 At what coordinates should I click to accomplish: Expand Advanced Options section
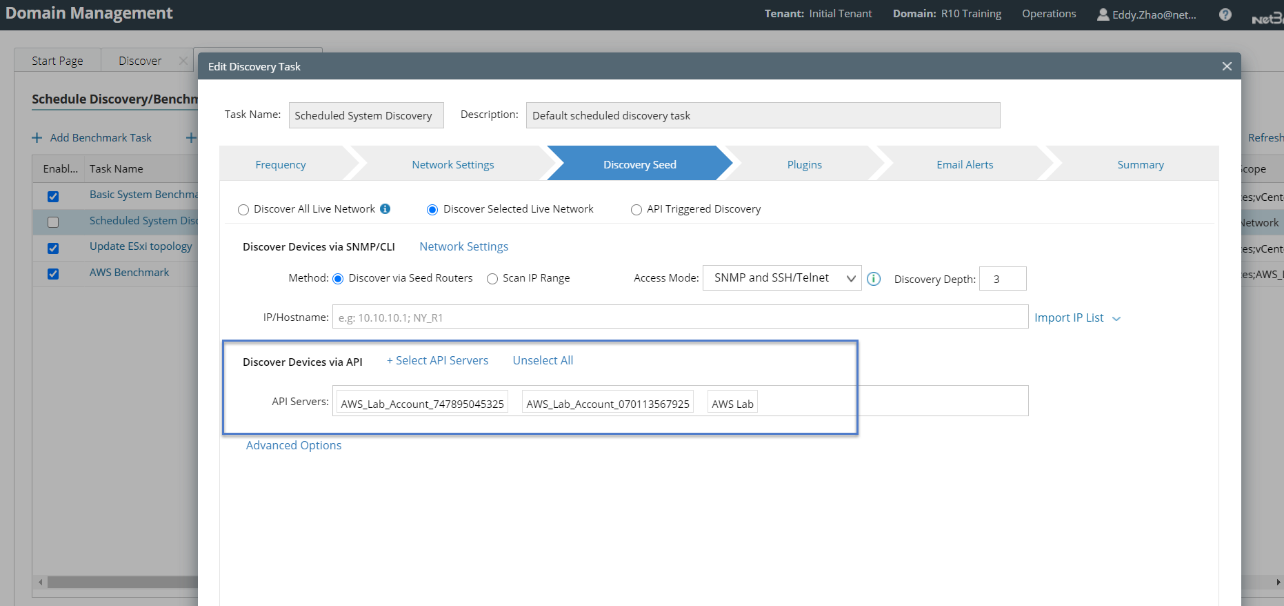(x=293, y=446)
